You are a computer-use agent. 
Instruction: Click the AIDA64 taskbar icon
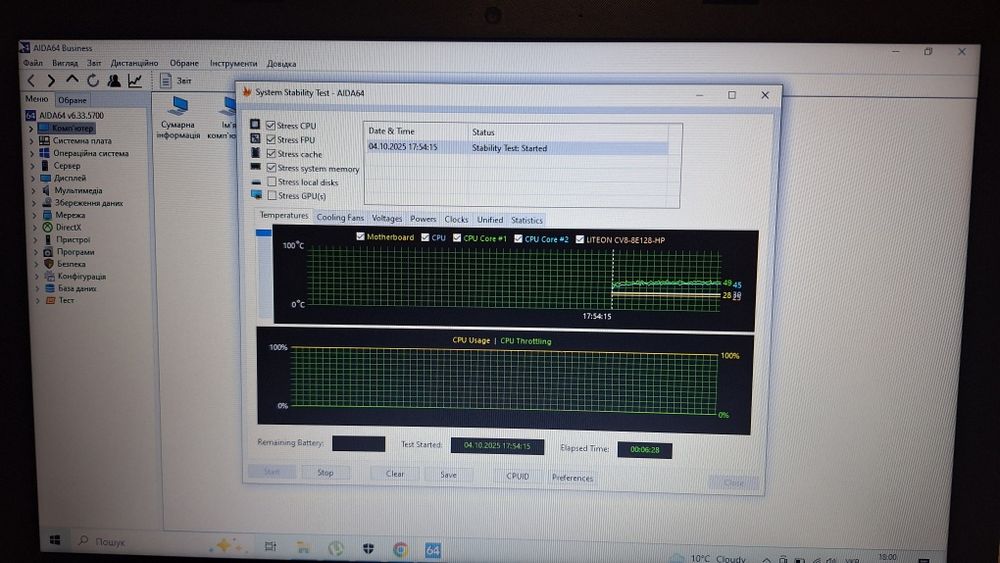pyautogui.click(x=432, y=550)
